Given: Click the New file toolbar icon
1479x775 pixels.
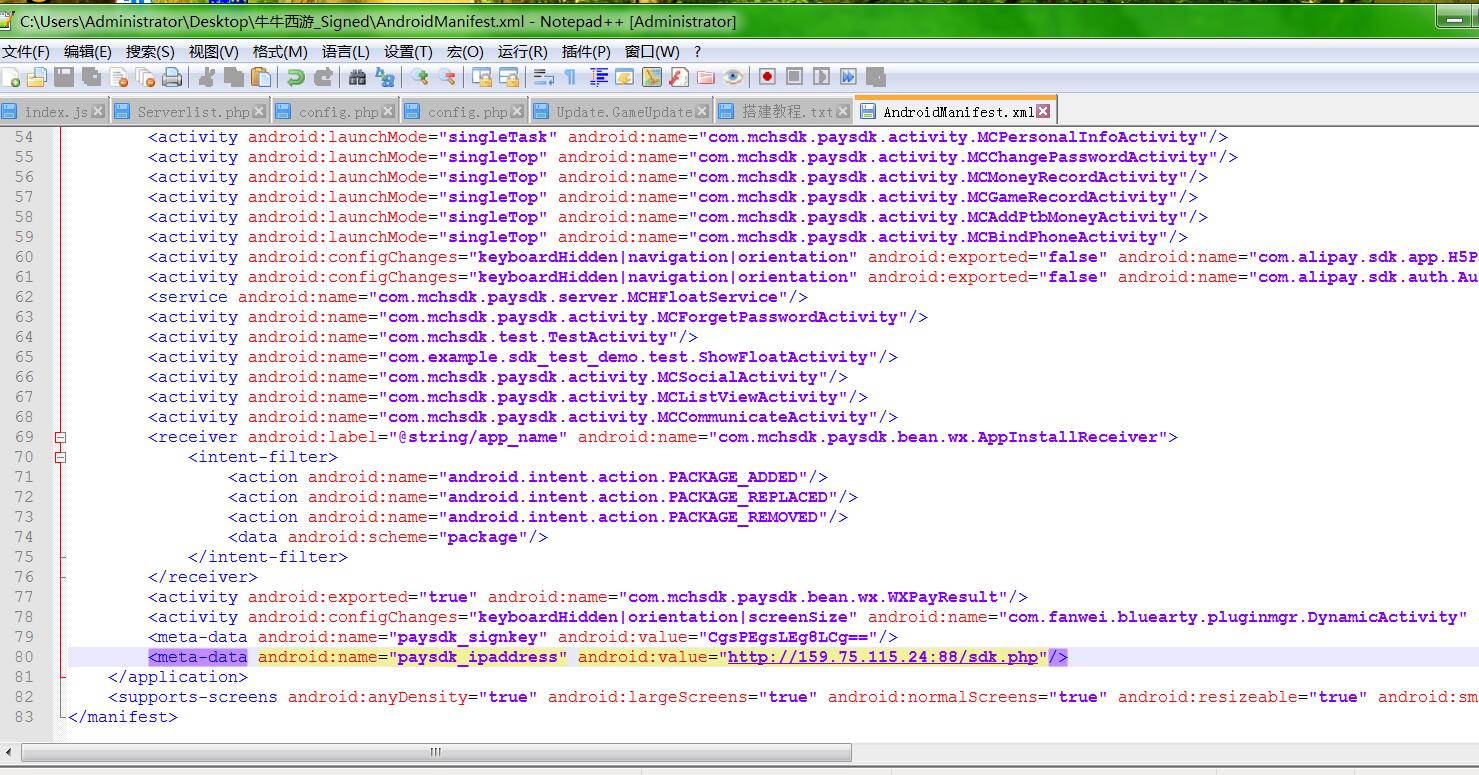Looking at the screenshot, I should pos(11,77).
